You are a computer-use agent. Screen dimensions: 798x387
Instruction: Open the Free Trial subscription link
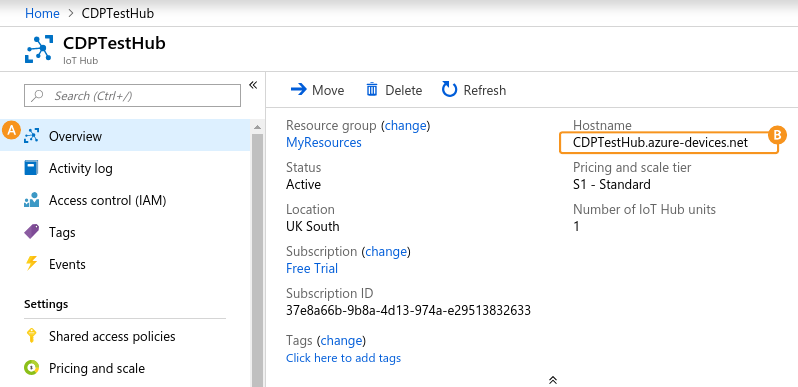click(312, 268)
